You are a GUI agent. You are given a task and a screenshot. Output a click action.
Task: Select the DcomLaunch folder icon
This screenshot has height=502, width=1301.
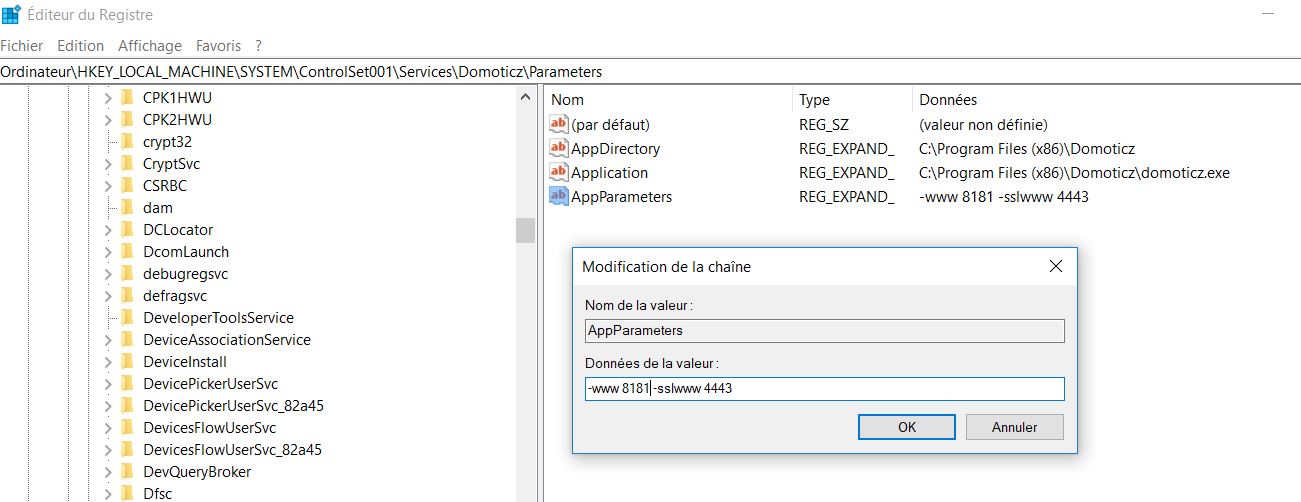point(127,252)
